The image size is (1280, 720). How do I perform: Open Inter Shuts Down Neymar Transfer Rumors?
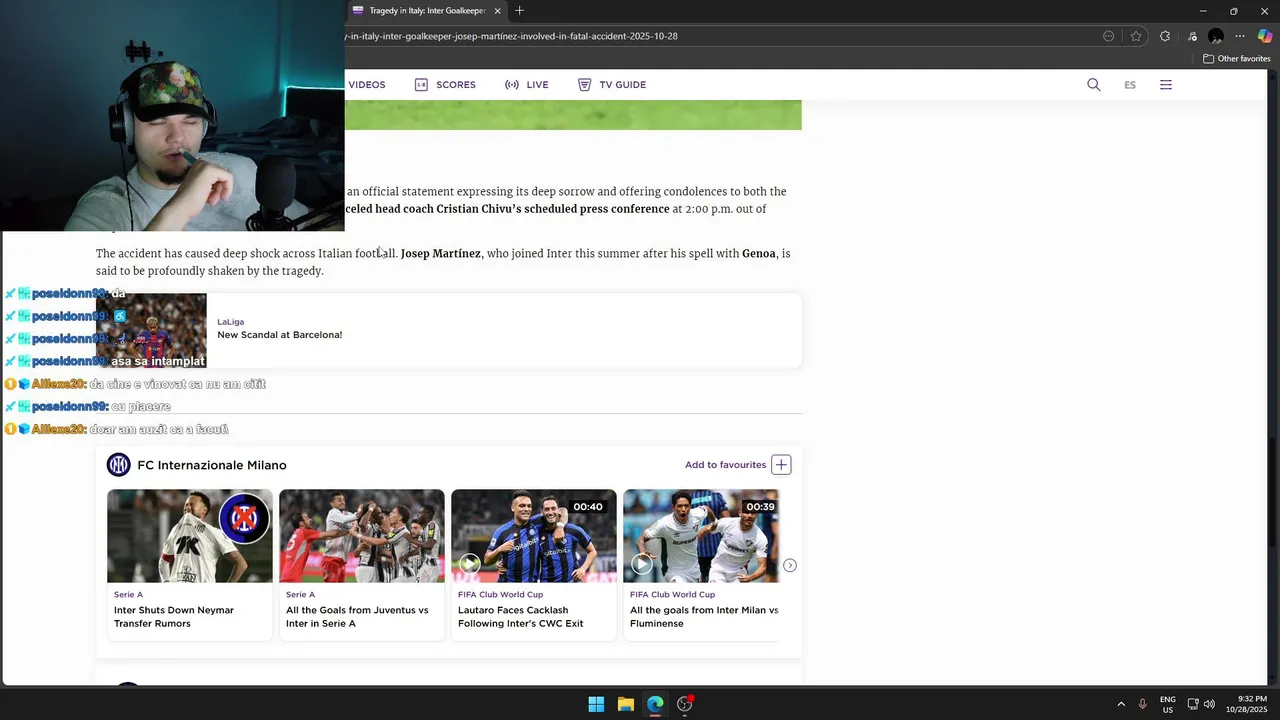pyautogui.click(x=174, y=617)
